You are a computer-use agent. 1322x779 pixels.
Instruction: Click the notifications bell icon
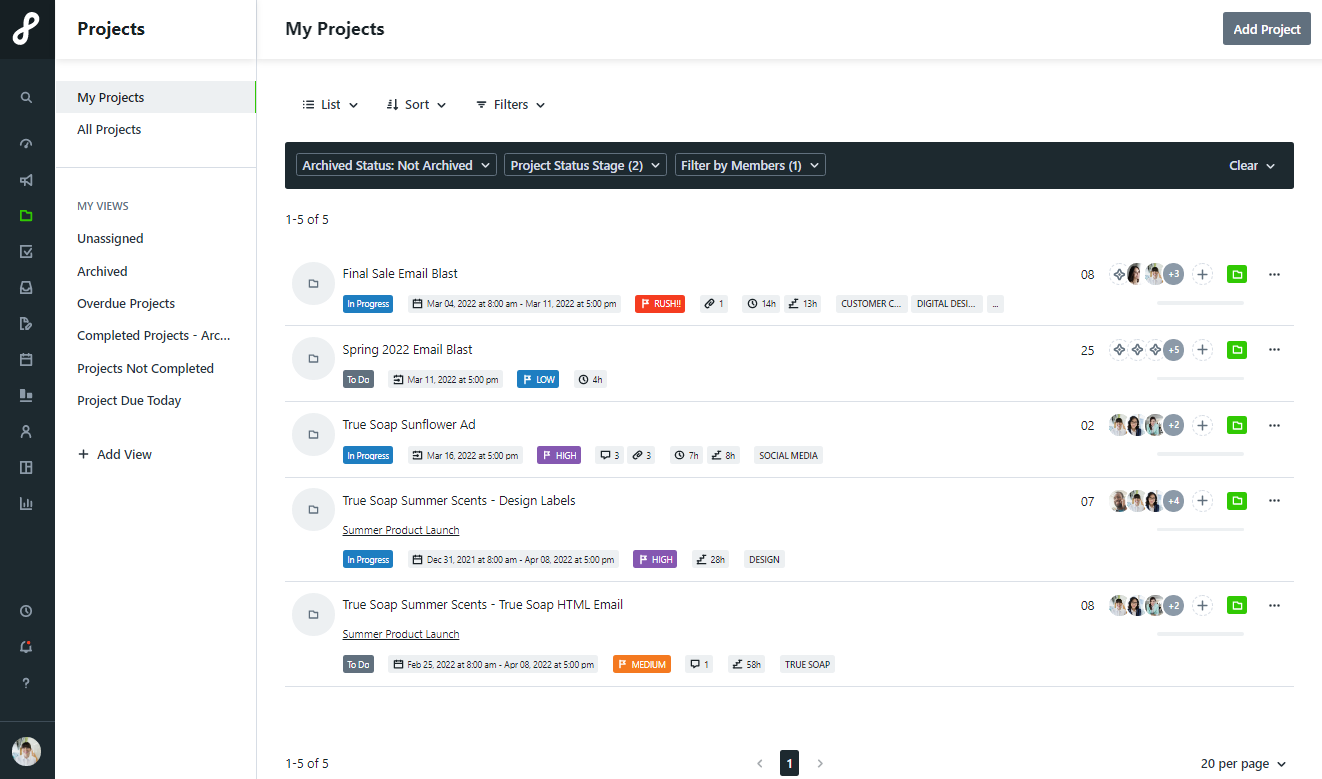(x=27, y=647)
